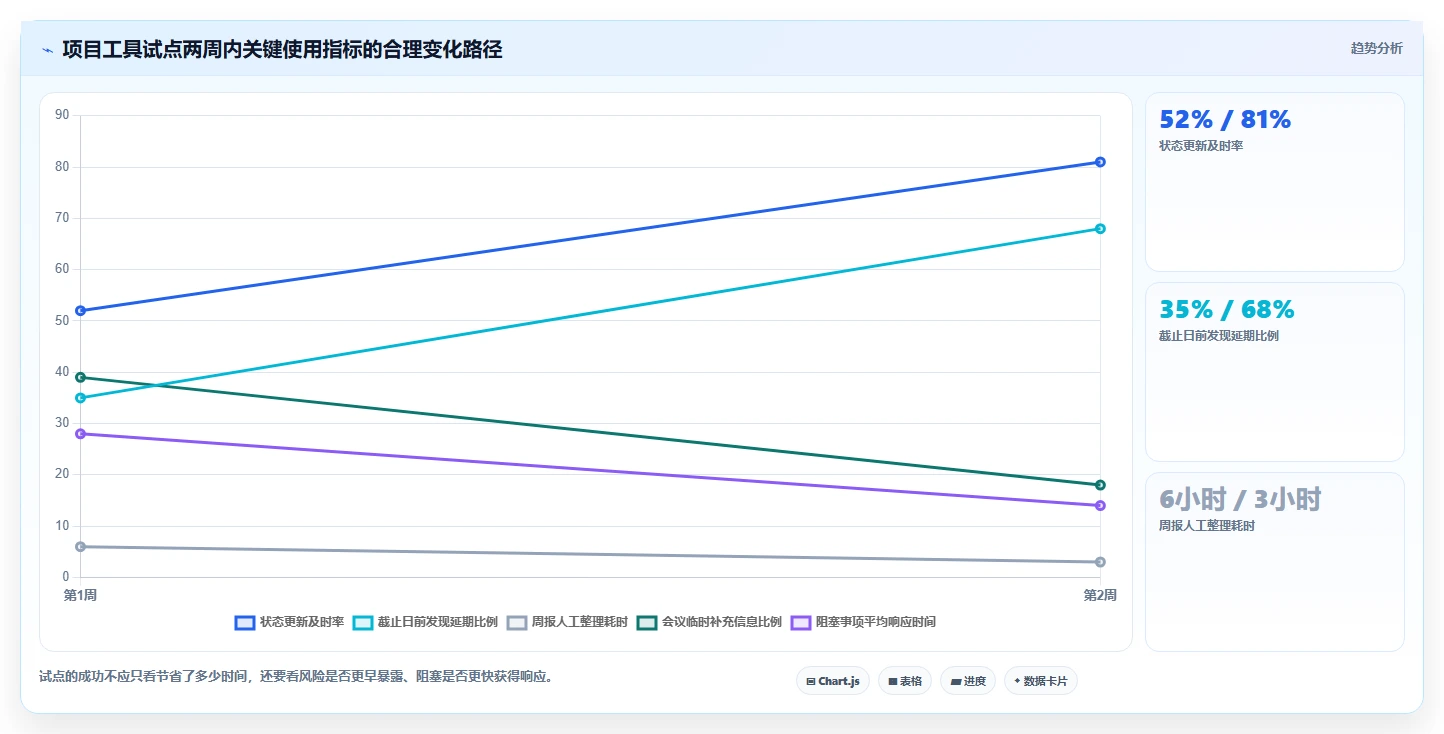Click the 数据卡片 tag
The height and width of the screenshot is (734, 1444).
[x=1041, y=681]
